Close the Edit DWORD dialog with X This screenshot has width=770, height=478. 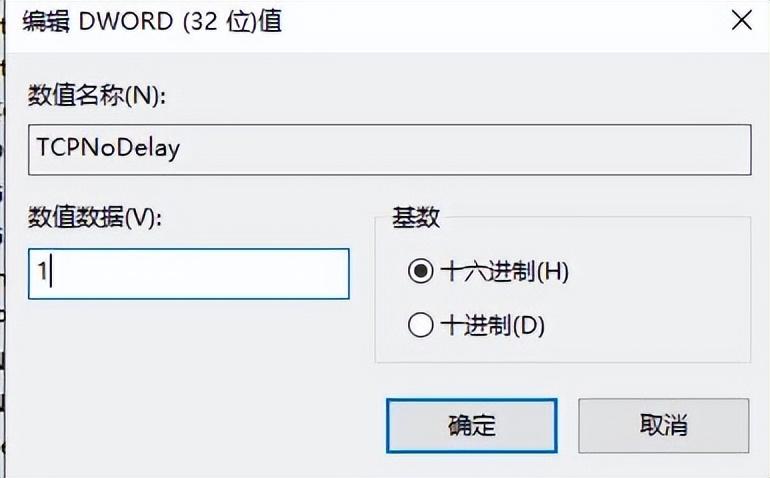pos(741,20)
